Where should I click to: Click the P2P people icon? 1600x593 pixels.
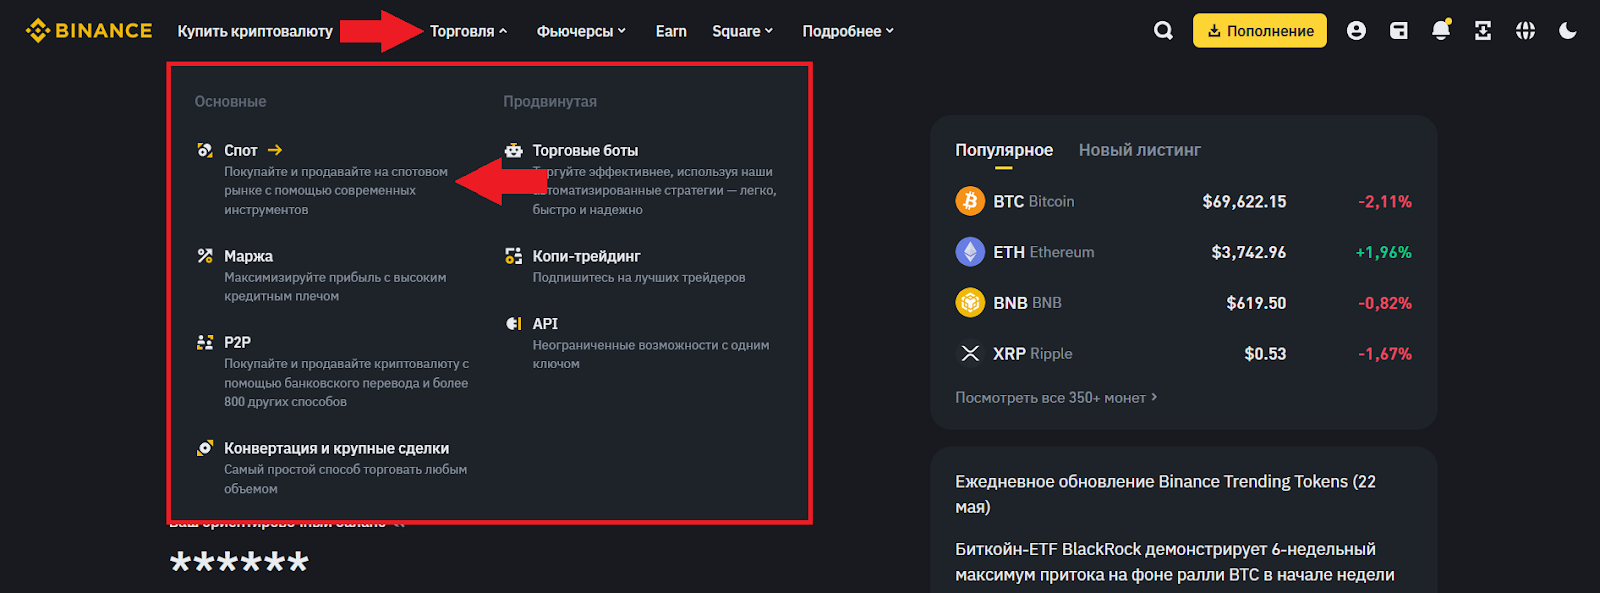pyautogui.click(x=205, y=342)
